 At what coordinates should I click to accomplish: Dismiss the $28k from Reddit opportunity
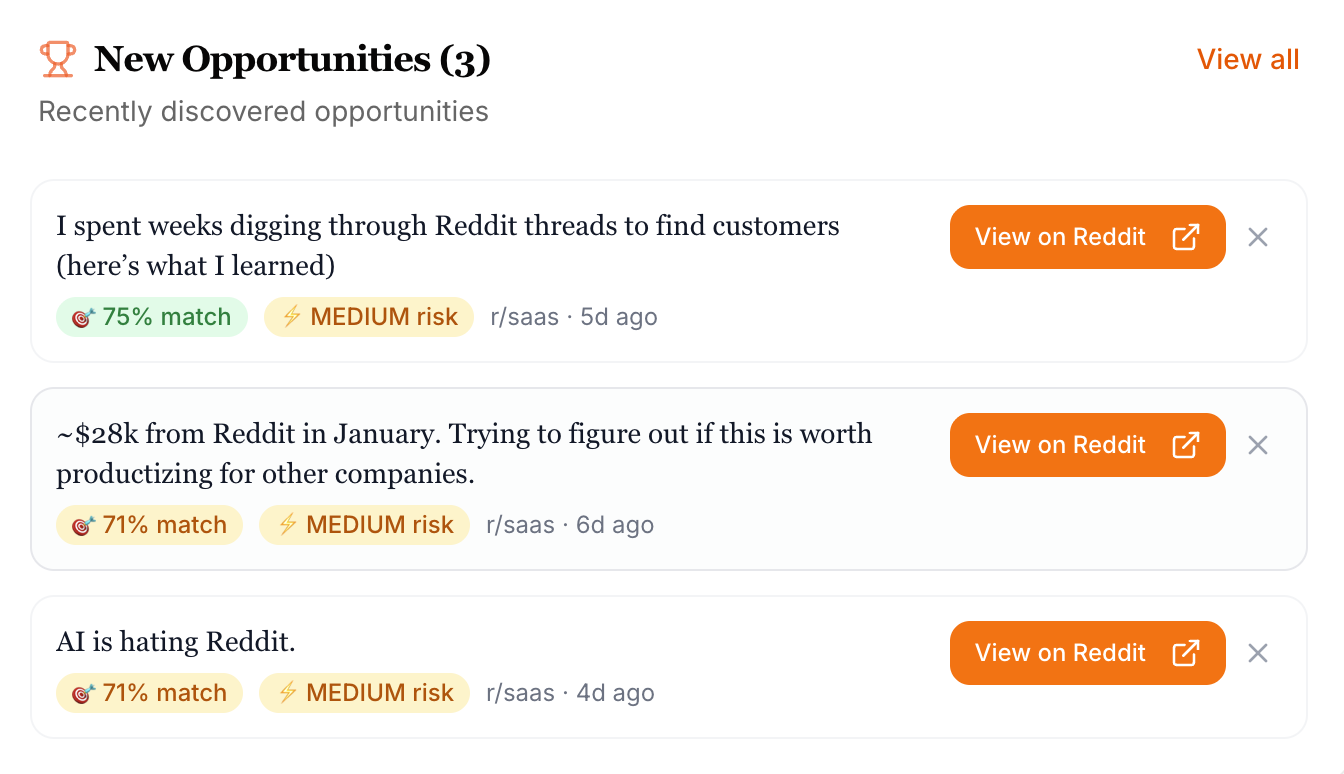[x=1257, y=445]
